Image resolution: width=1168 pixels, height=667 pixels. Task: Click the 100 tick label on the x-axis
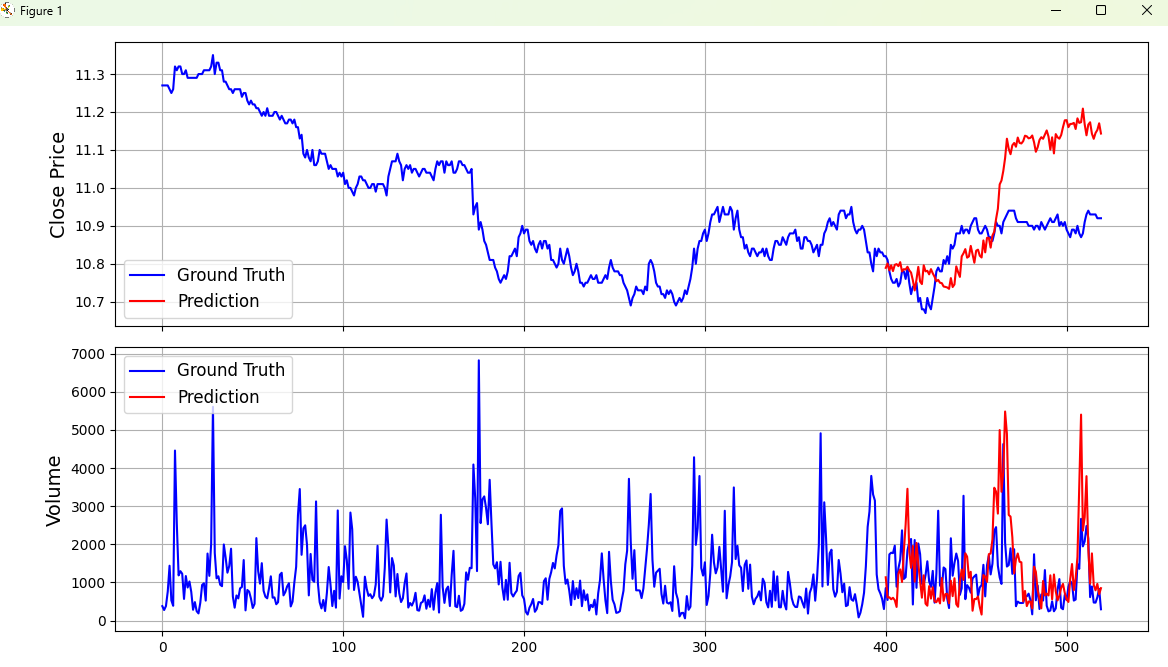(x=343, y=647)
